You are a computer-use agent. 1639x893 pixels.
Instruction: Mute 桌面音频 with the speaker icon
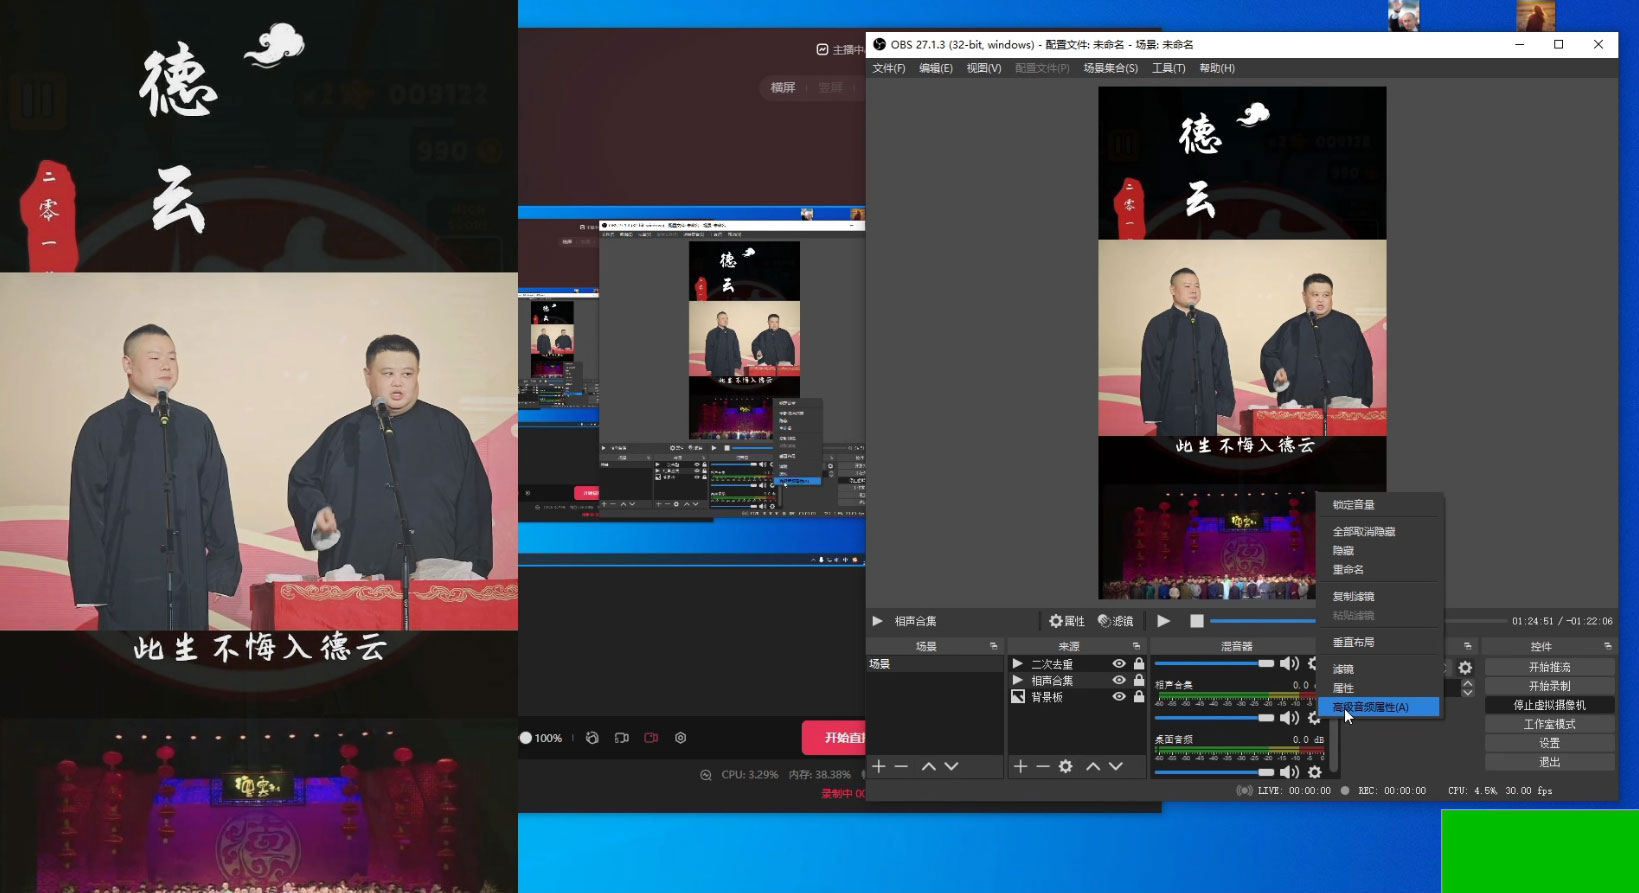click(1289, 772)
